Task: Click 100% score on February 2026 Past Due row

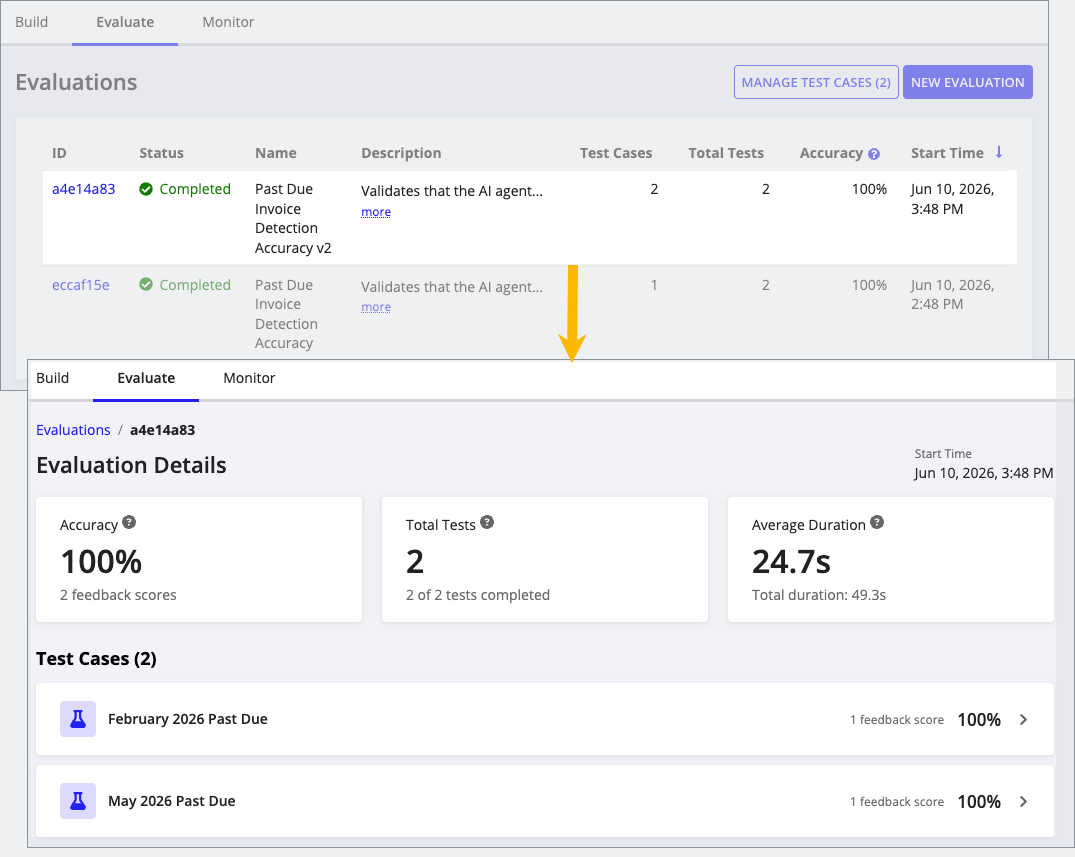Action: (979, 719)
